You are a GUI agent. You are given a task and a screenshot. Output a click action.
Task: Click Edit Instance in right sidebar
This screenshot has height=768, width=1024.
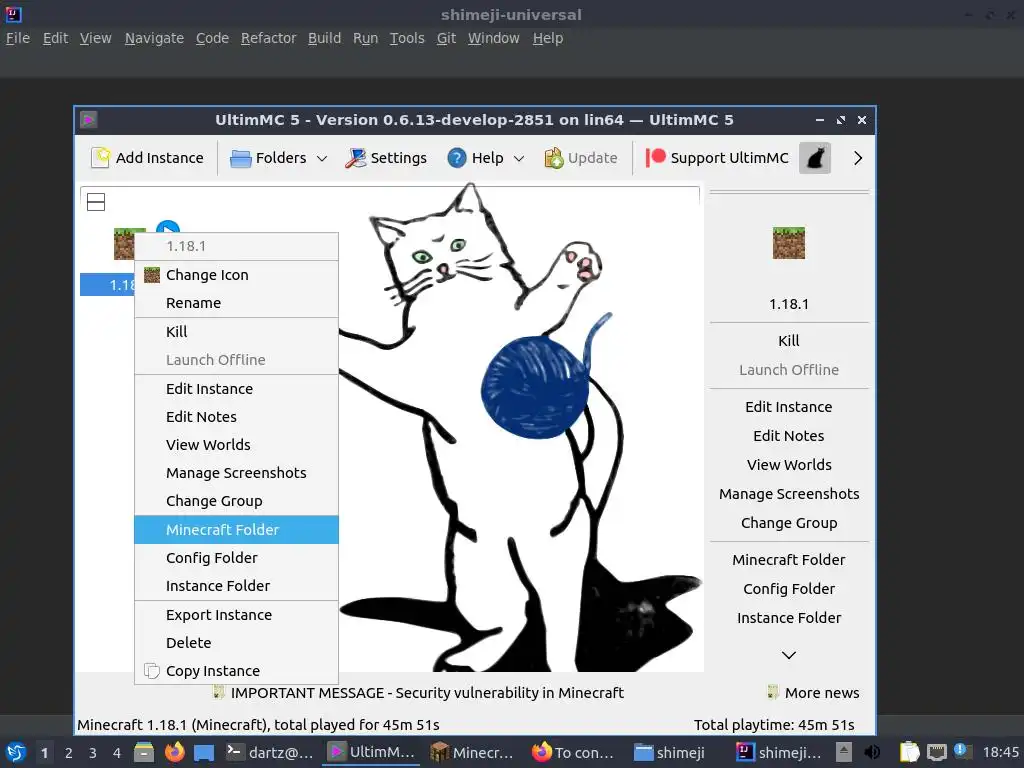pyautogui.click(x=789, y=407)
